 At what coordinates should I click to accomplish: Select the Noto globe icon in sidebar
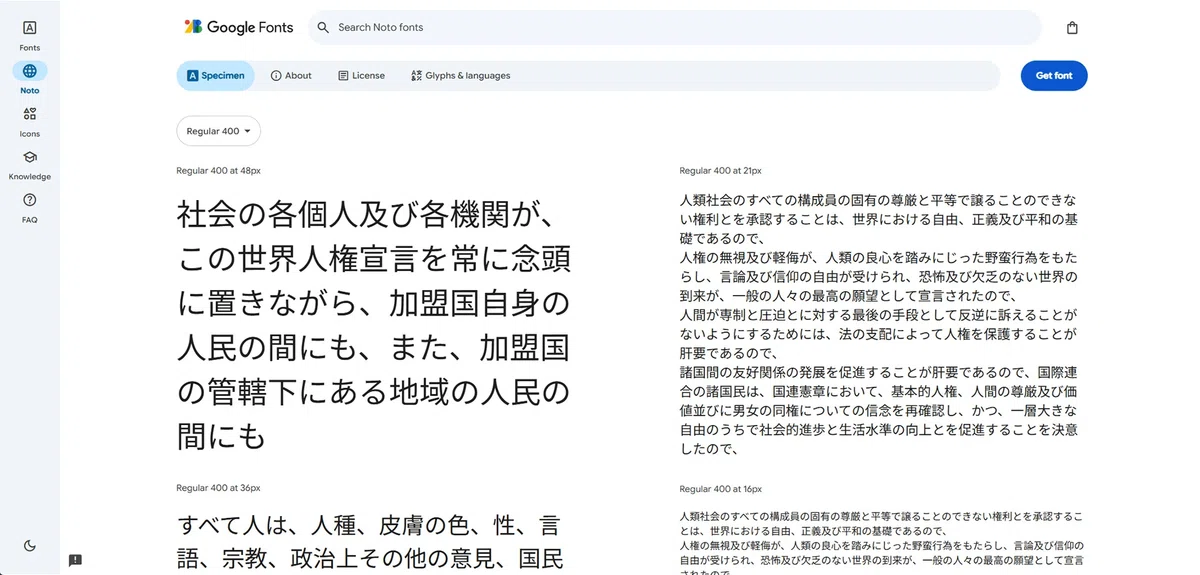30,71
